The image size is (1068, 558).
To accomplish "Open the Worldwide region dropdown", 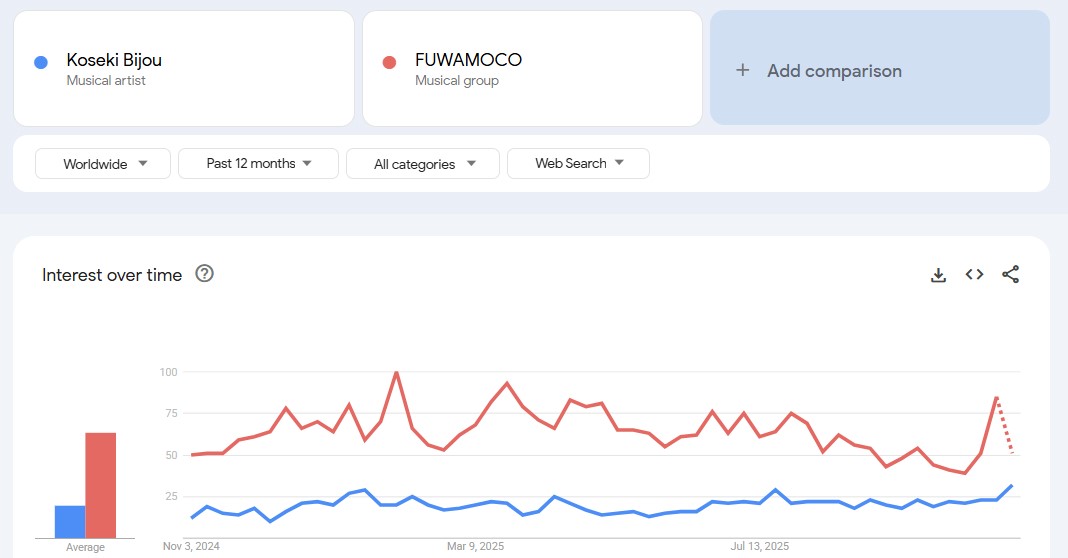I will [x=103, y=164].
